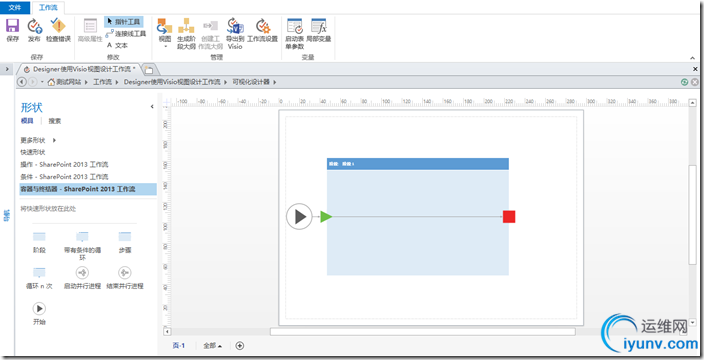The width and height of the screenshot is (704, 360).
Task: Select the green stage entry arrow
Action: (x=326, y=217)
